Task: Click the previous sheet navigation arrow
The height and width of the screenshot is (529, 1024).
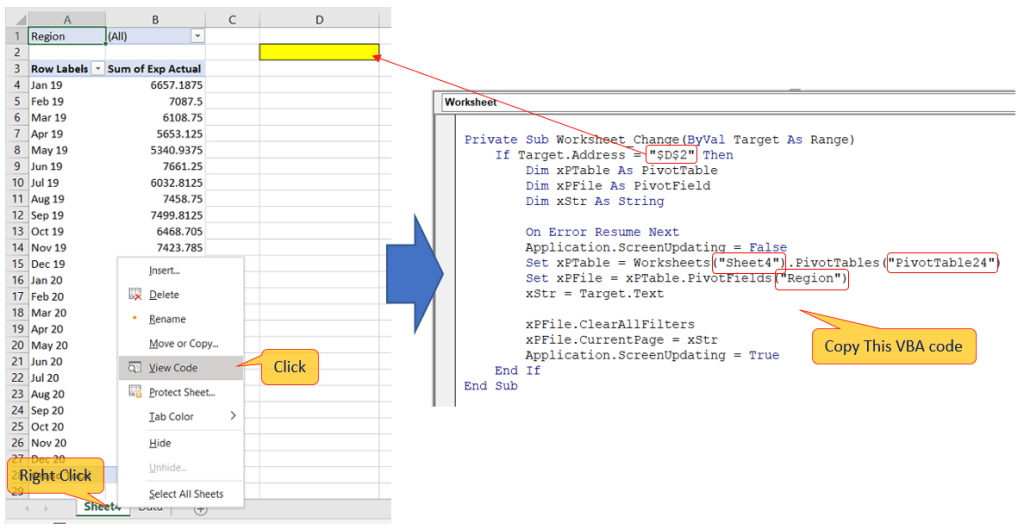Action: tap(27, 509)
